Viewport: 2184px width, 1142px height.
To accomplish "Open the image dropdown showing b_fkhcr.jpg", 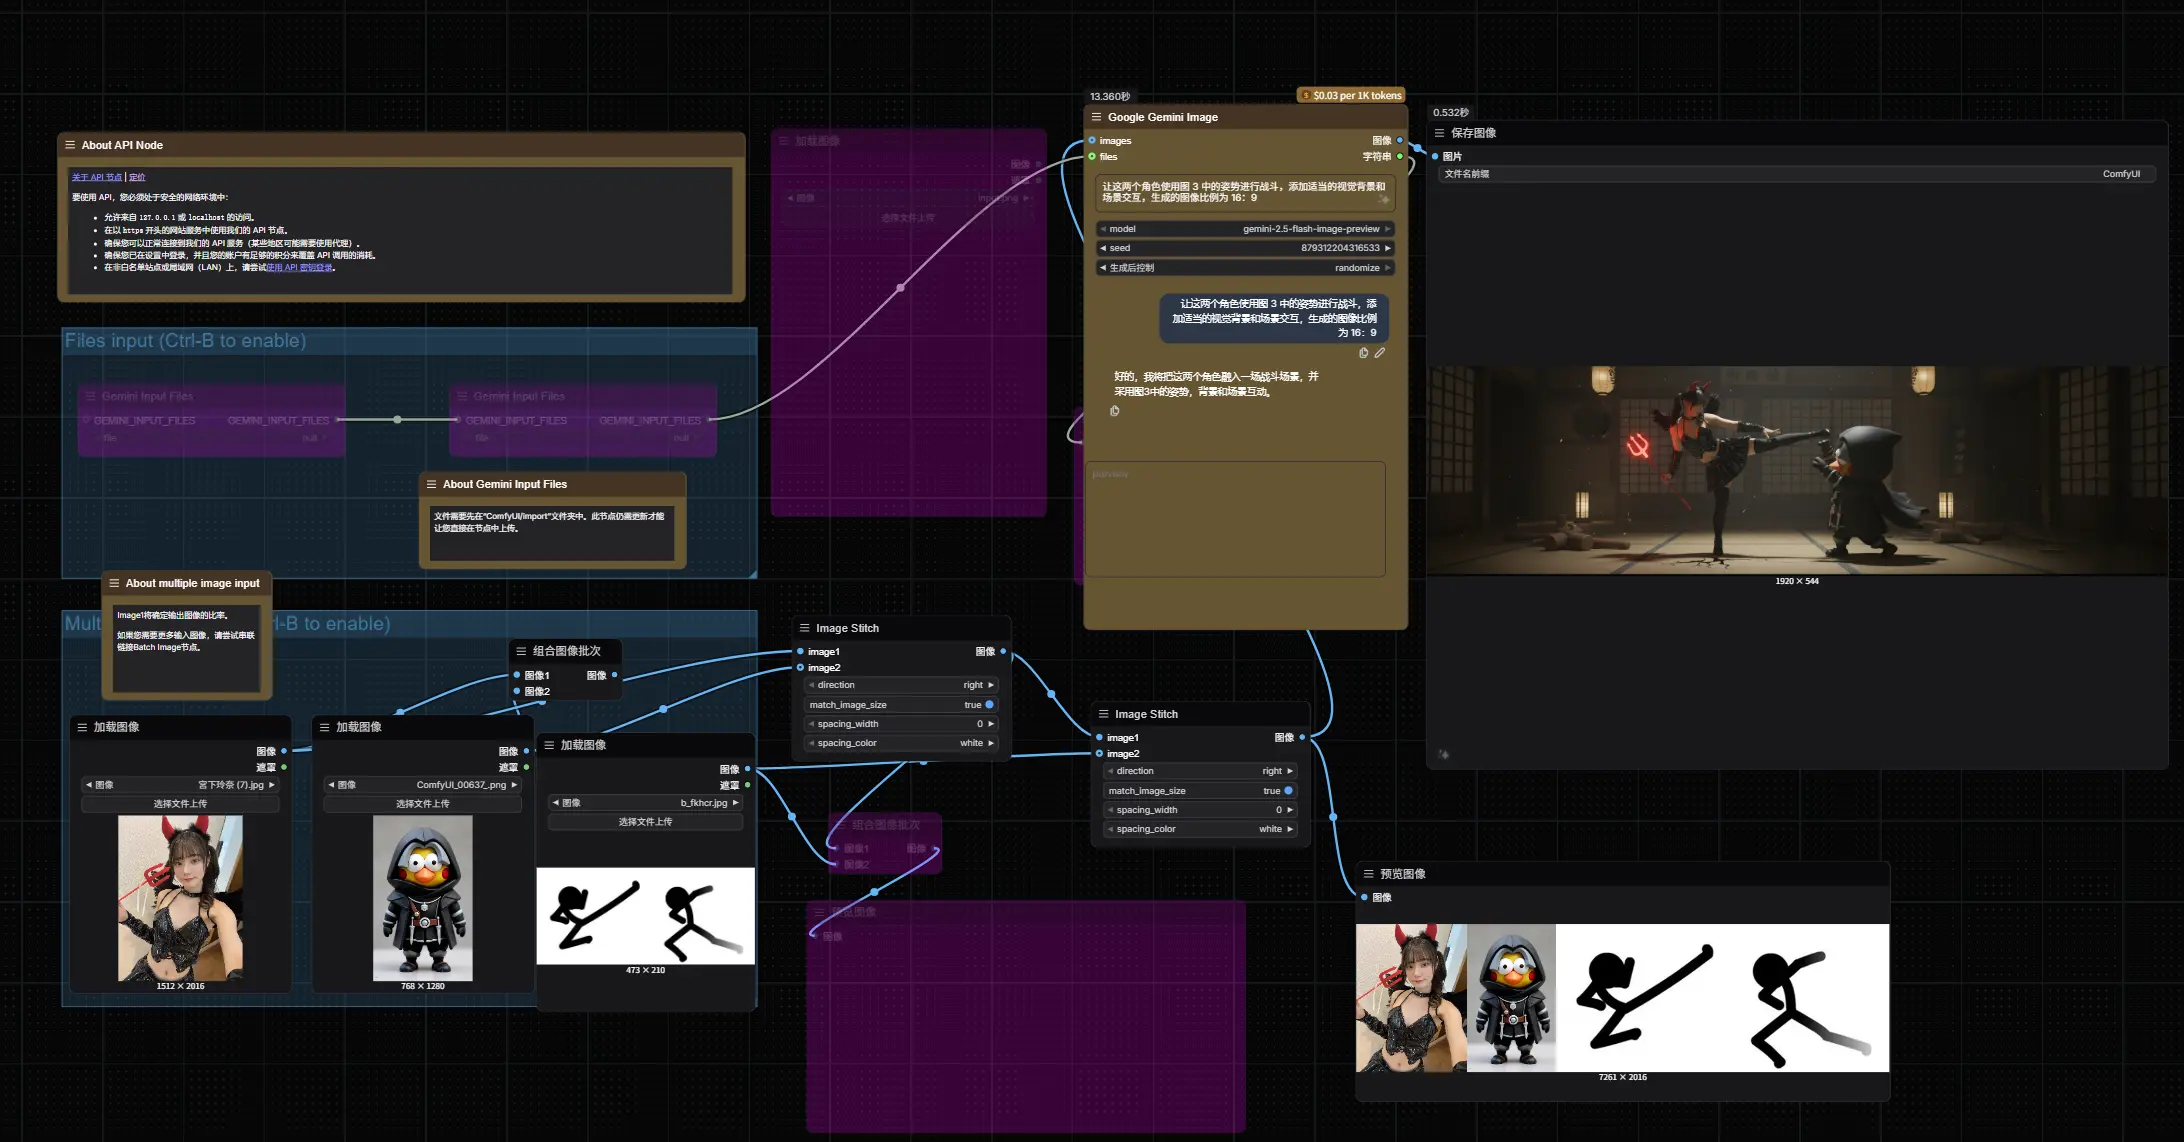I will pyautogui.click(x=645, y=803).
